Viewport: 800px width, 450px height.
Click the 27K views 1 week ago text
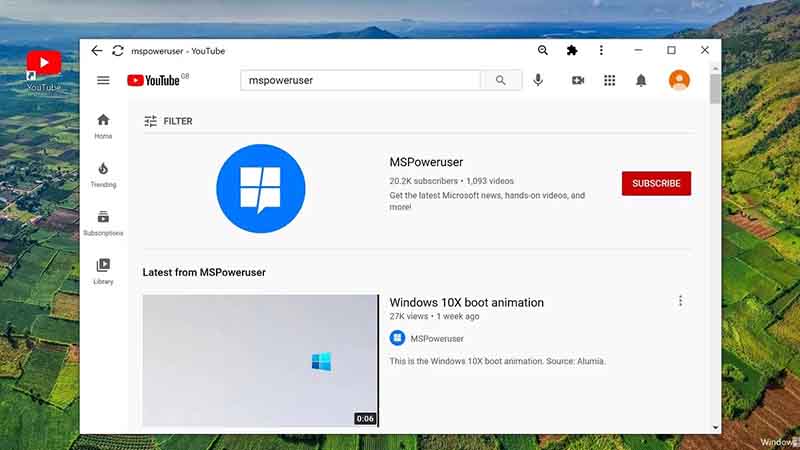tap(434, 316)
